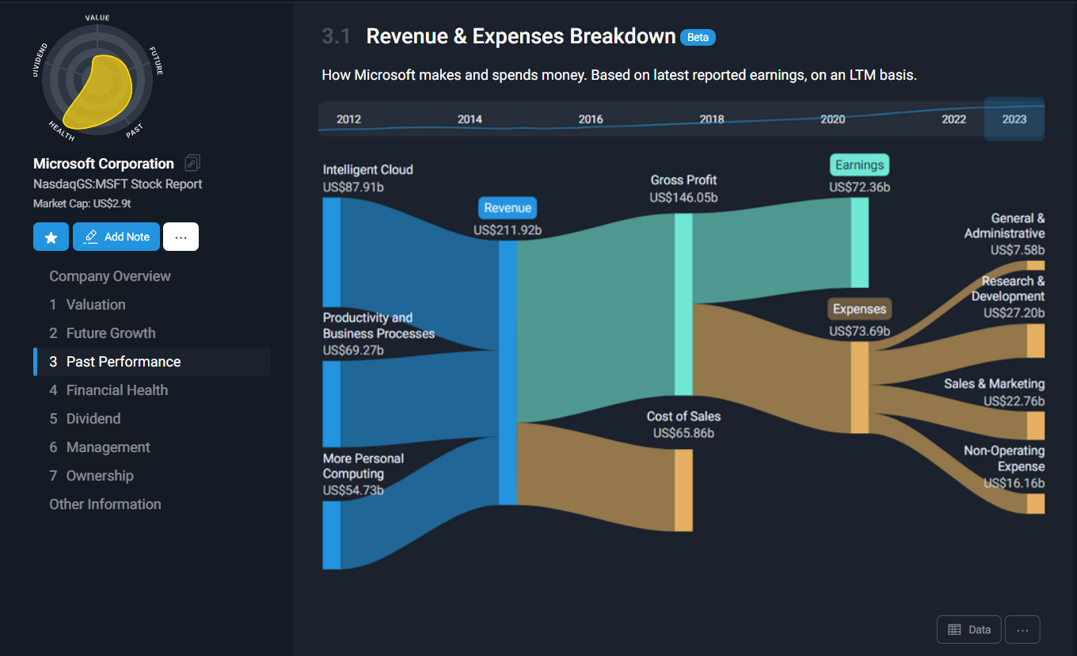Click the Gross Profit label
1077x656 pixels.
click(683, 180)
